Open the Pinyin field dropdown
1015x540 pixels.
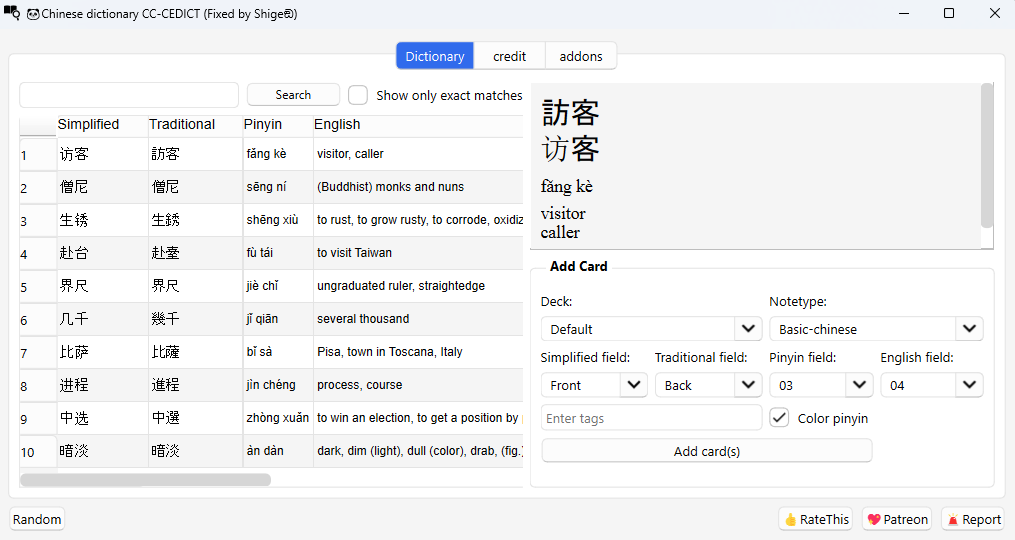pos(820,385)
